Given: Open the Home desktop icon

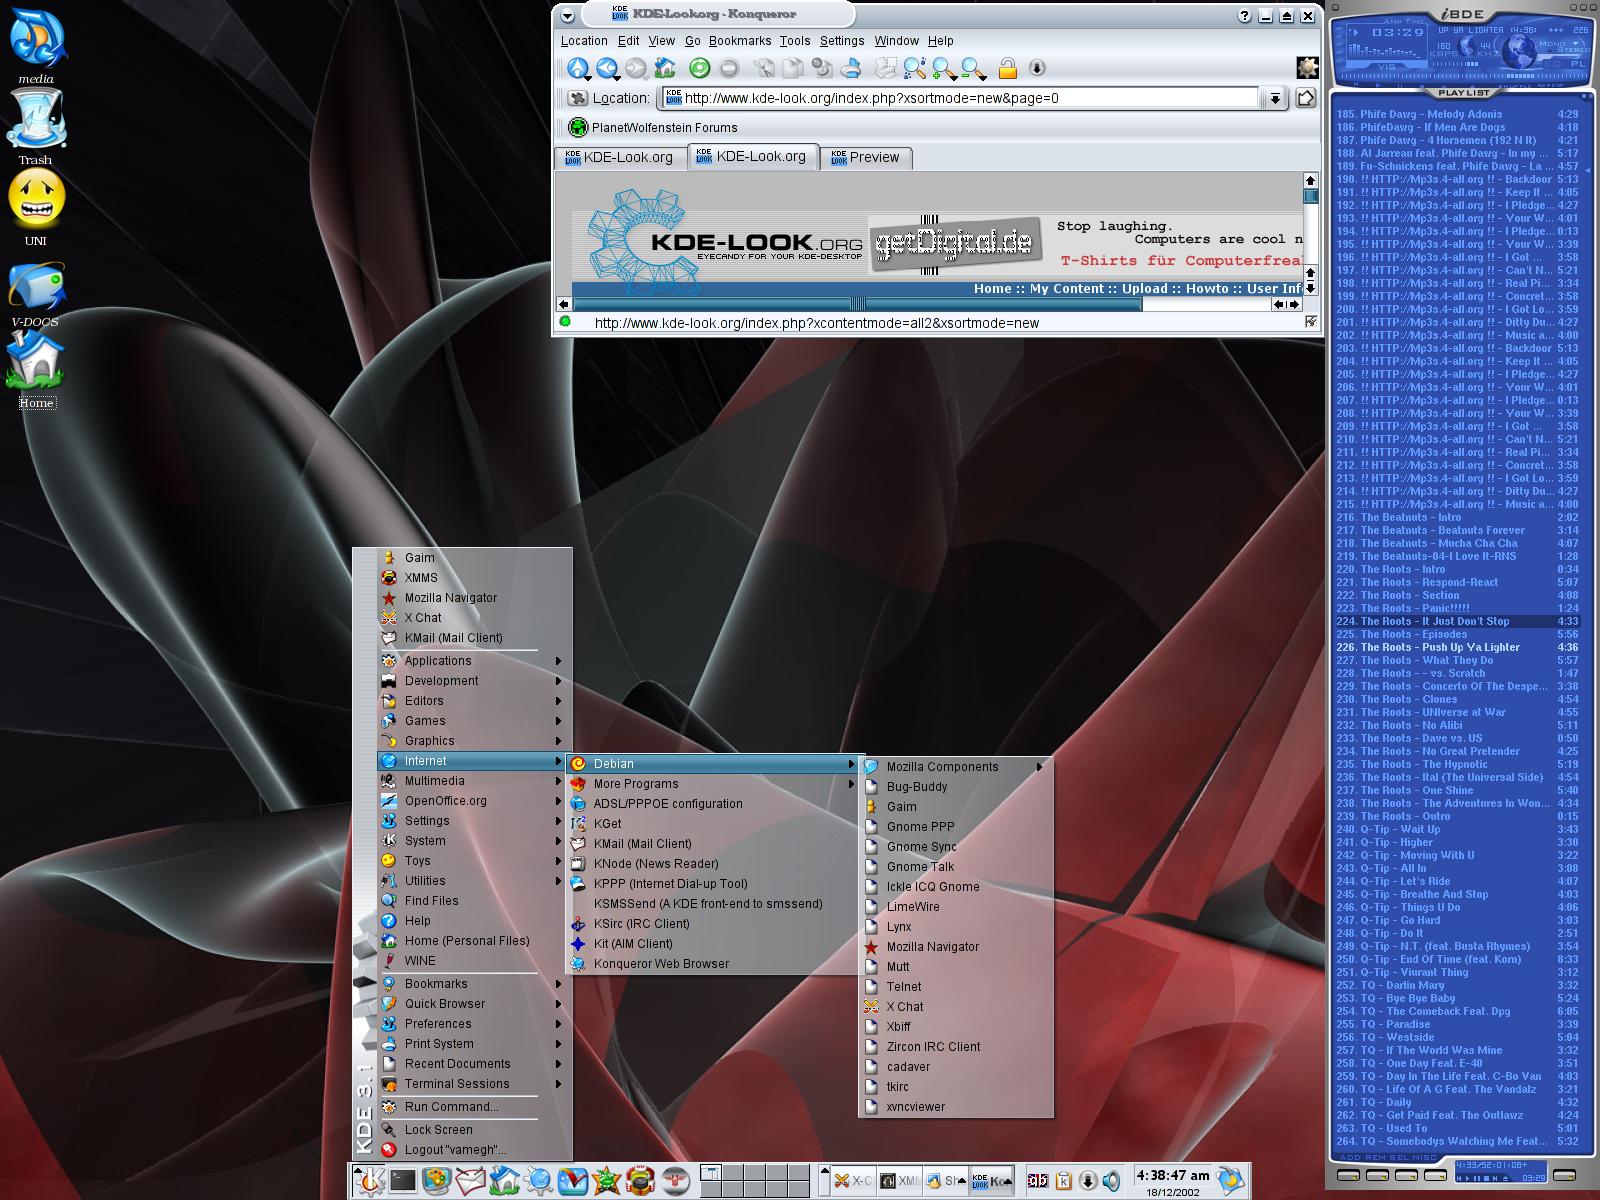Looking at the screenshot, I should coord(35,370).
